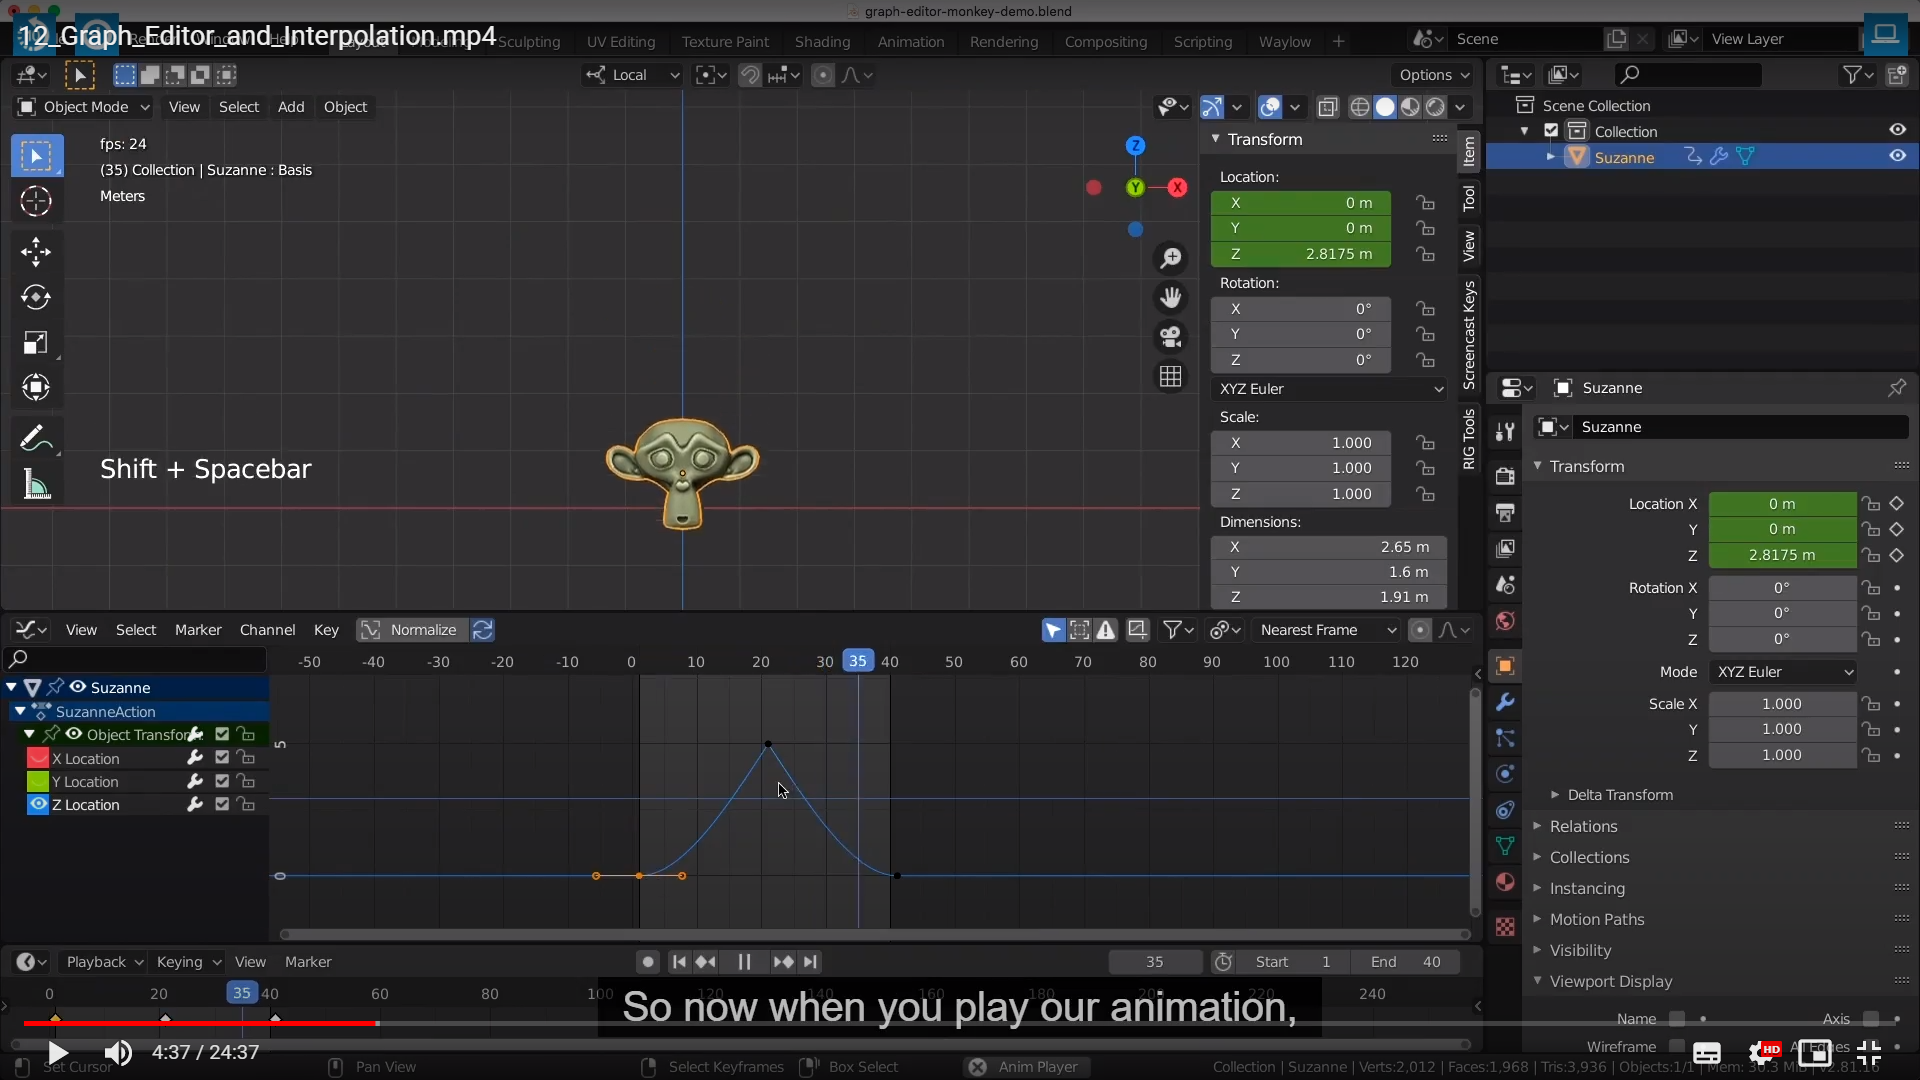Click the camera view icon in viewport

1170,337
